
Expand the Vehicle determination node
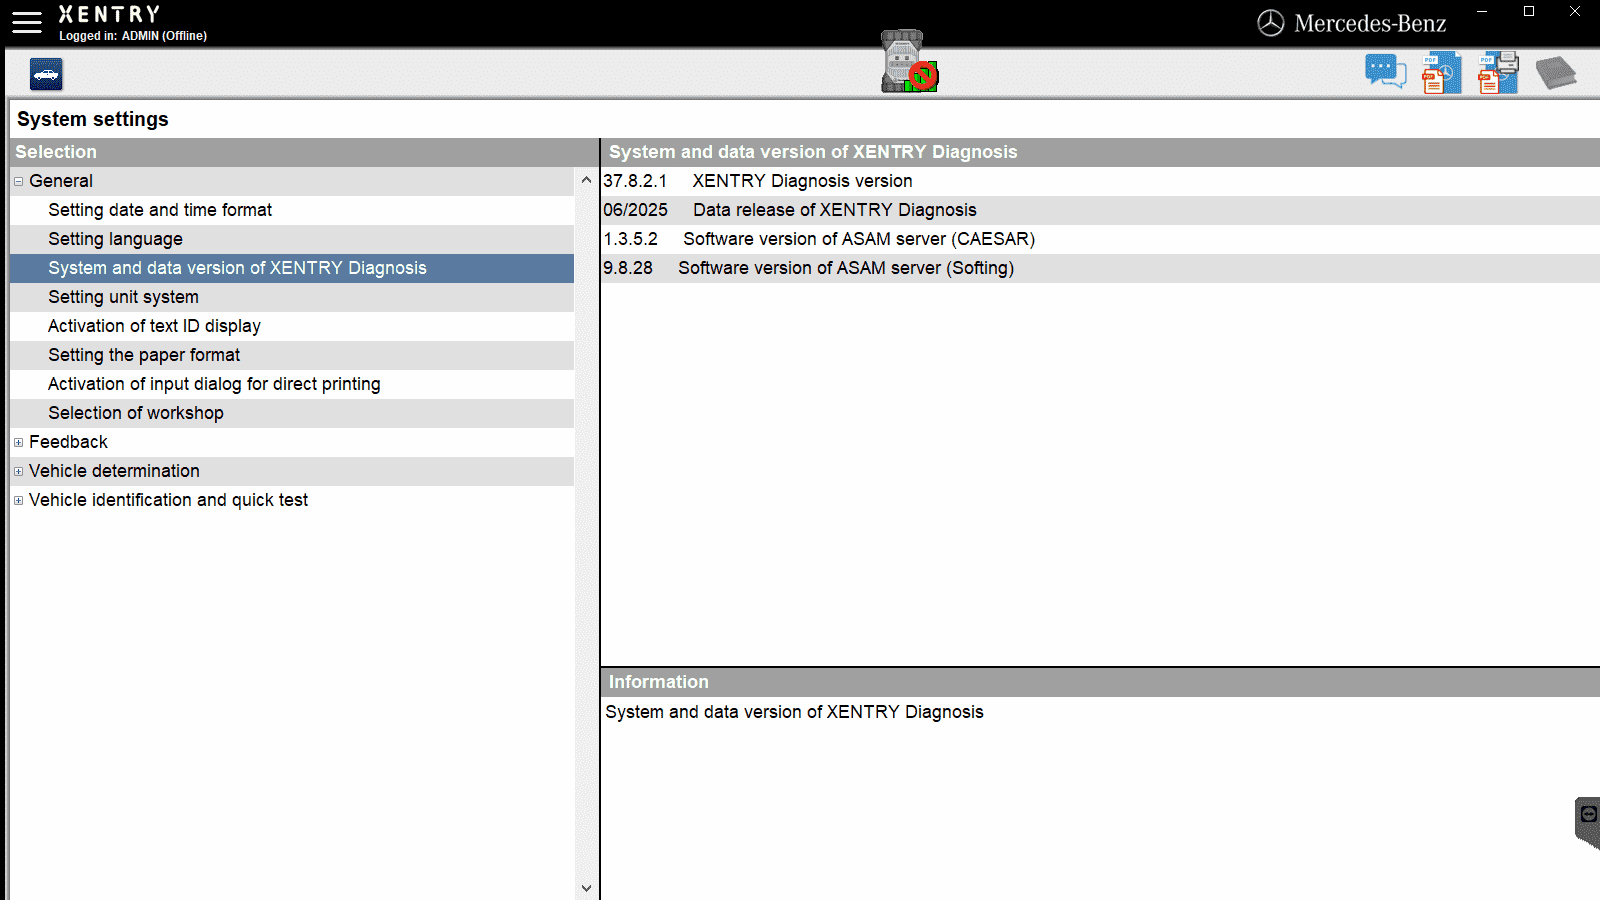click(18, 471)
